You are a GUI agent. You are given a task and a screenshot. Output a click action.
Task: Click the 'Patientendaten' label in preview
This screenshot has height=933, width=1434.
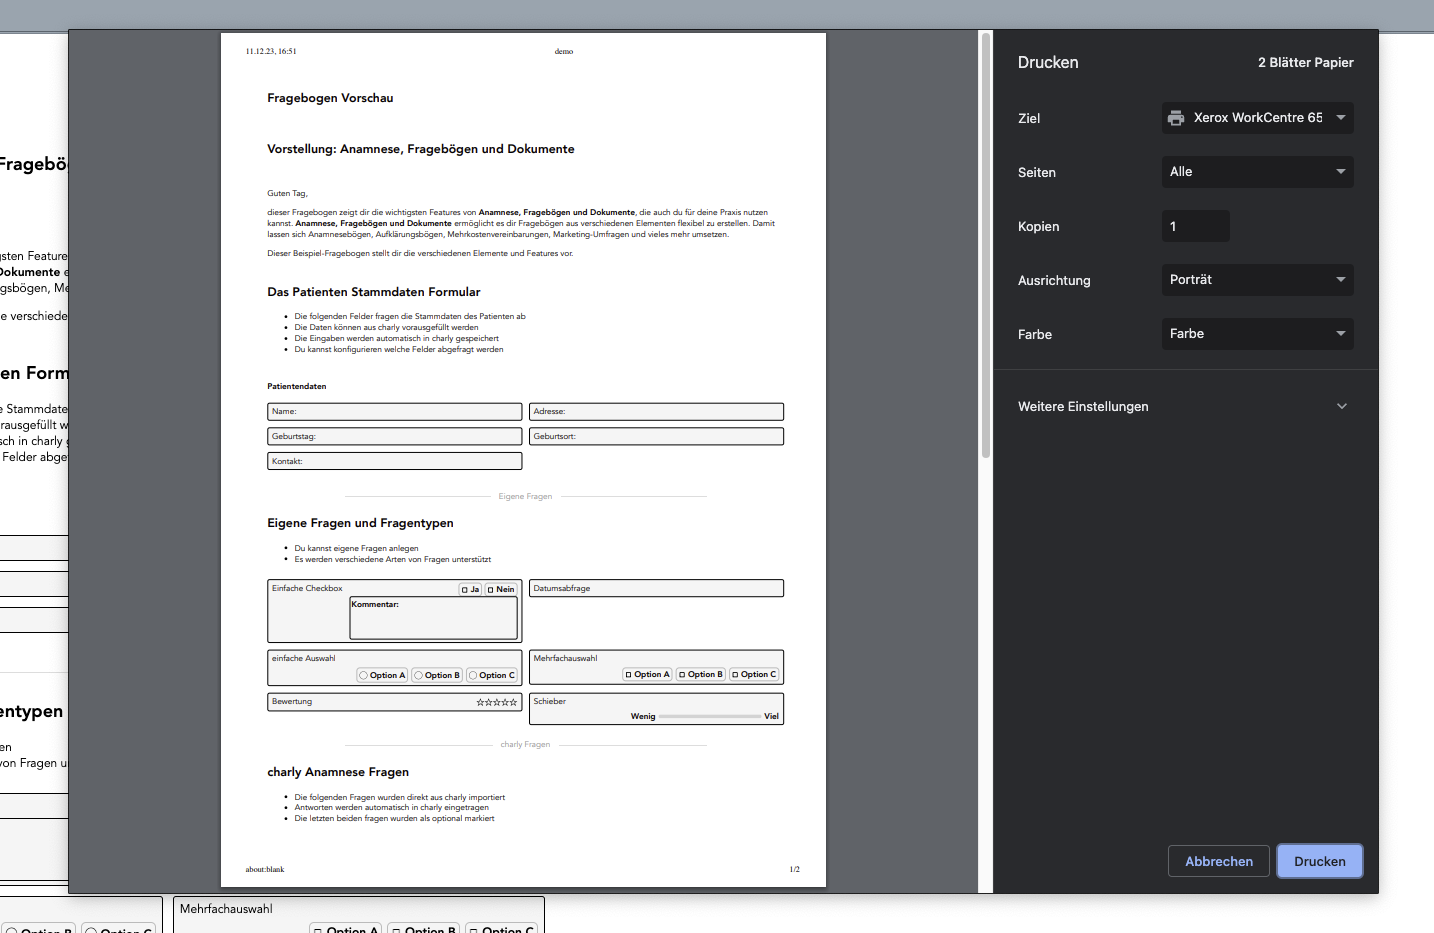tap(297, 387)
